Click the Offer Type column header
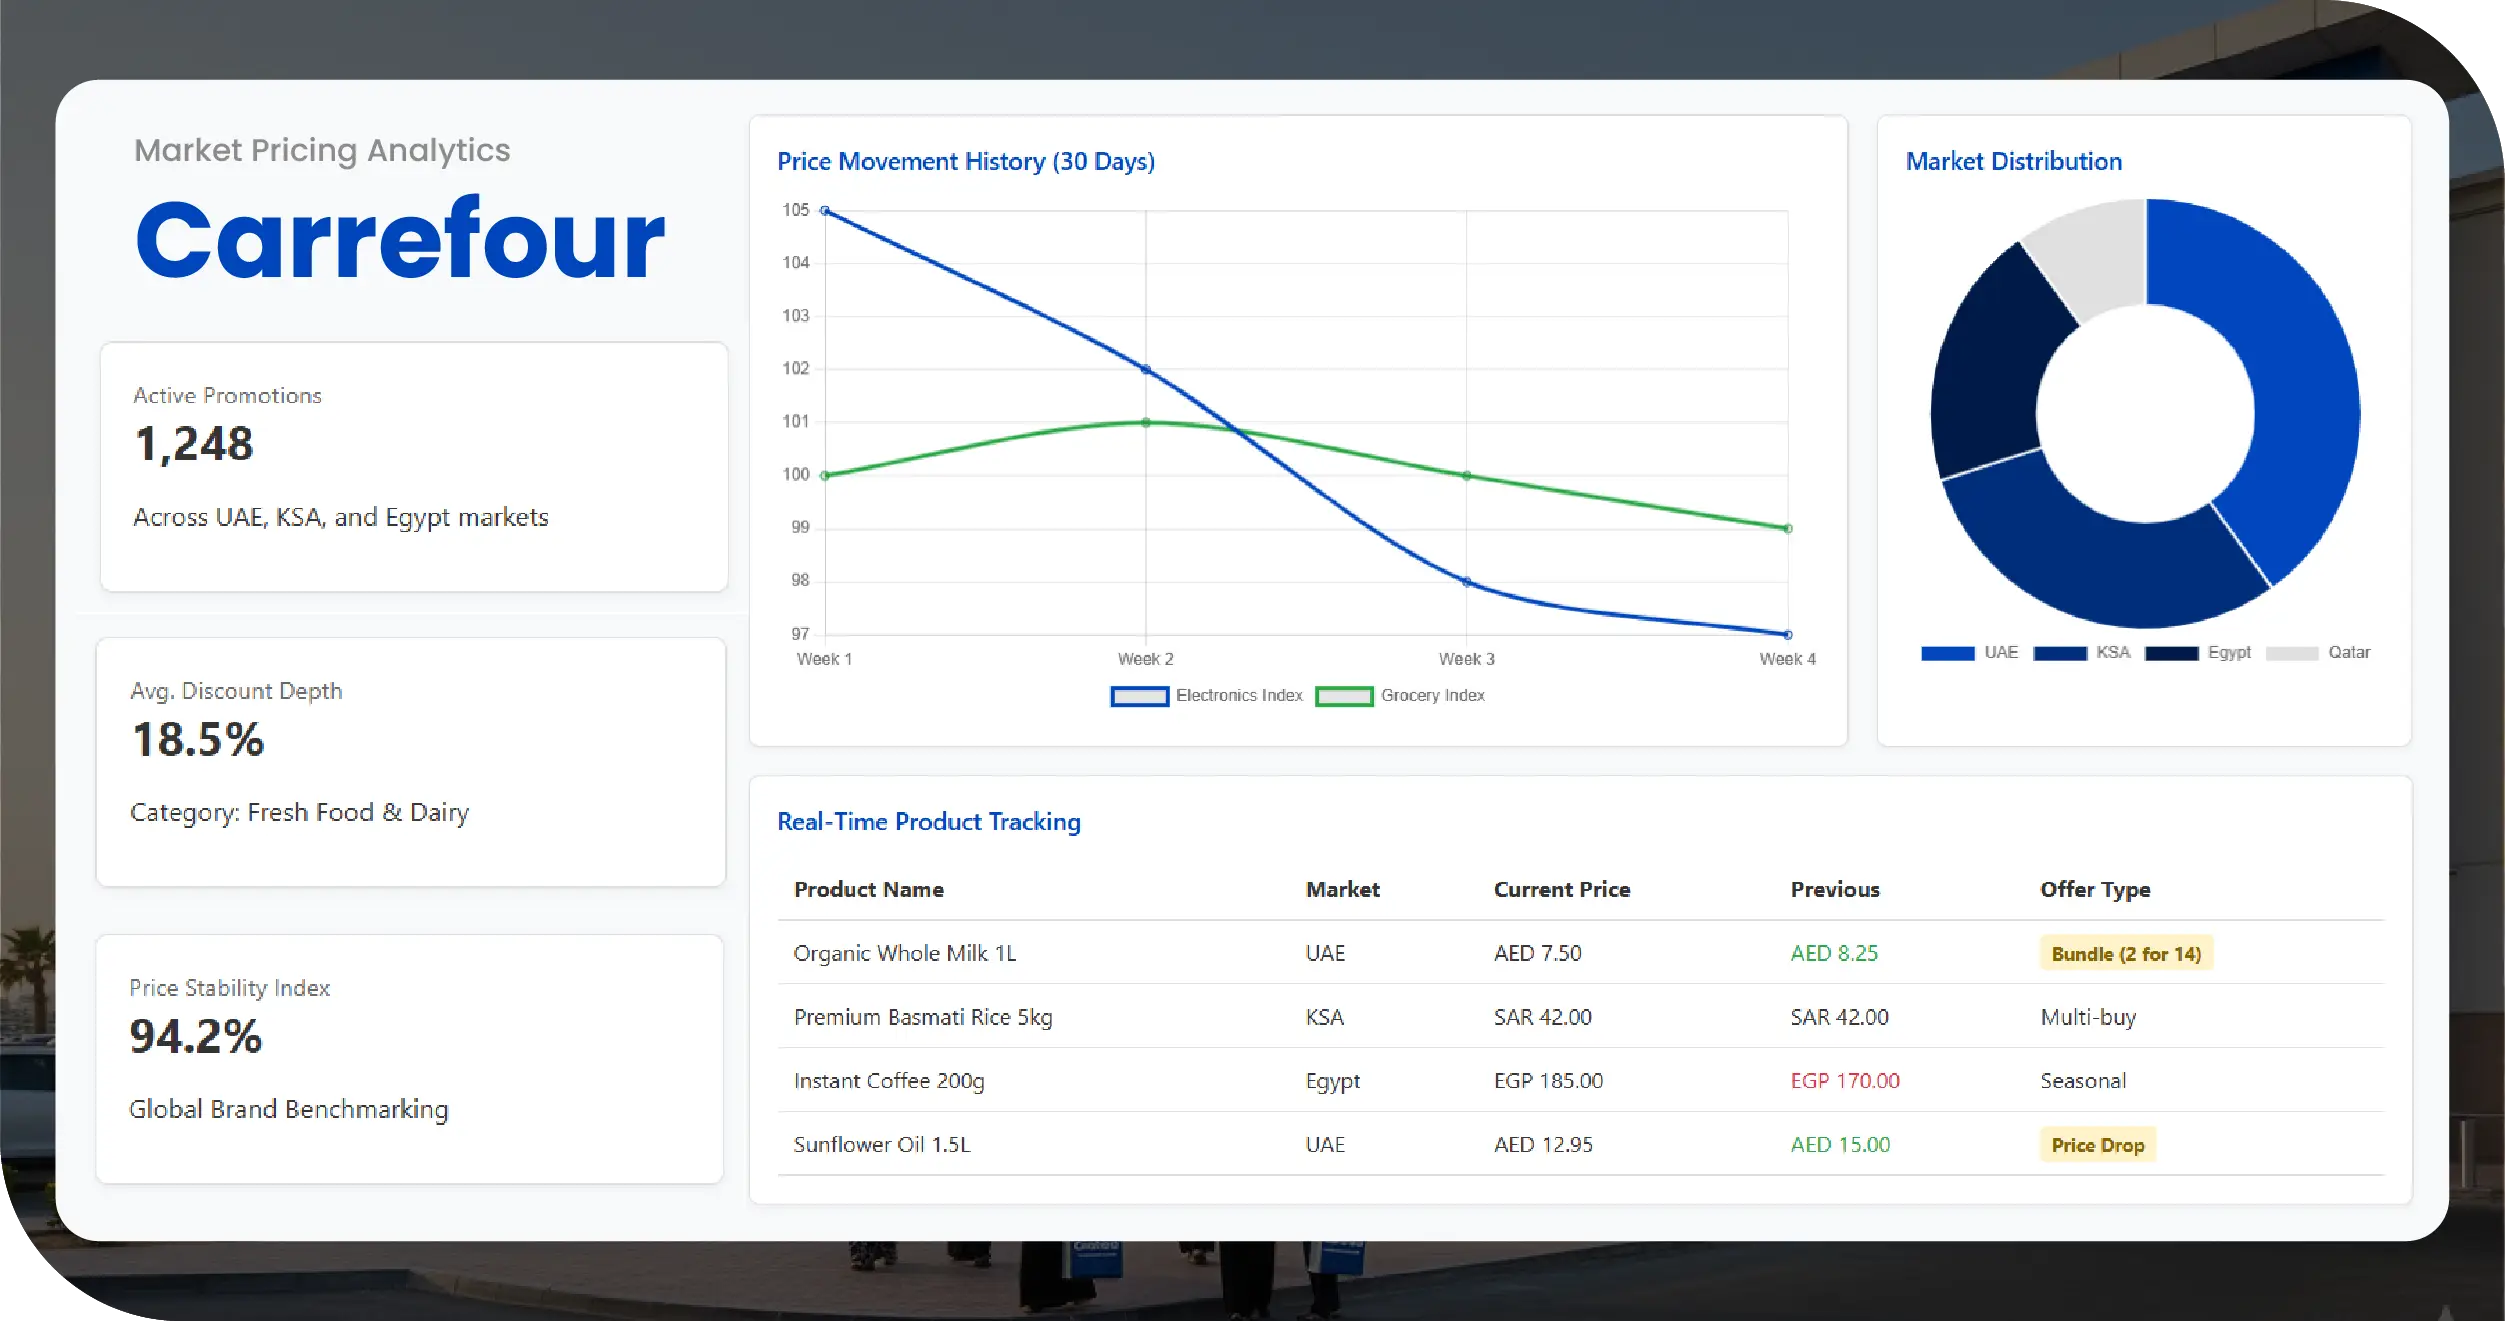 tap(2095, 890)
